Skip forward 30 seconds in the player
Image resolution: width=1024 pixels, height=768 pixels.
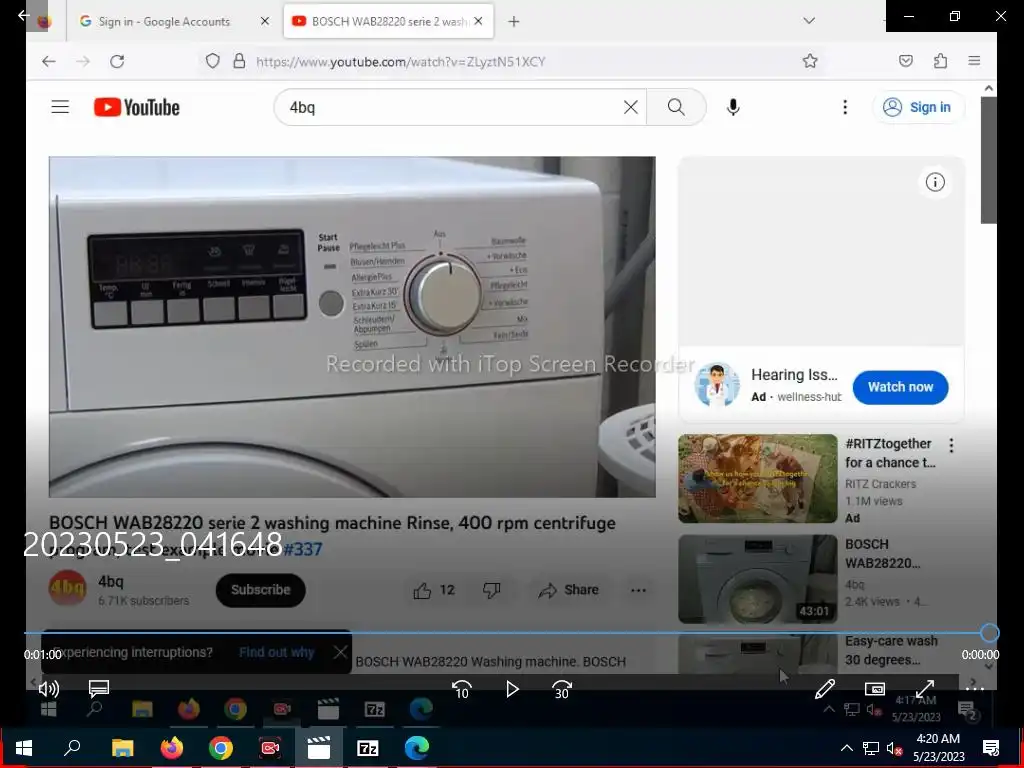[562, 689]
